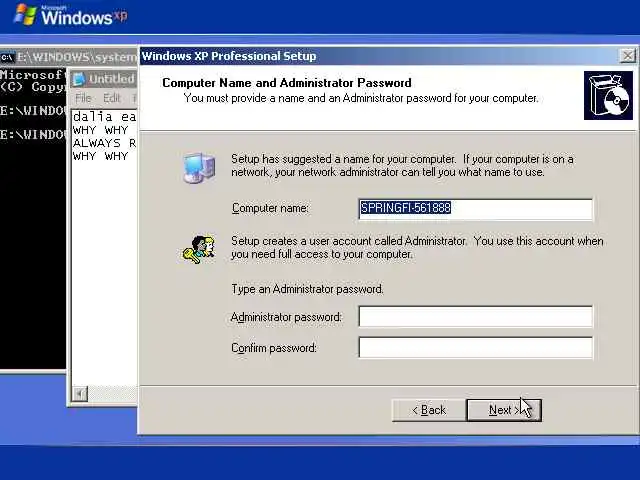Click the Untitled Notepad title bar
The image size is (640, 480).
104,79
